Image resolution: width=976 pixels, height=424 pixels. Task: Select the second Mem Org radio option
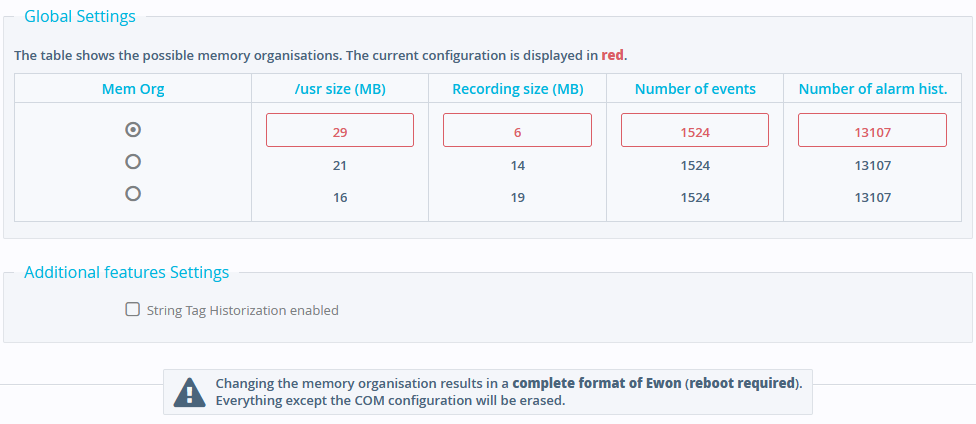tap(133, 162)
